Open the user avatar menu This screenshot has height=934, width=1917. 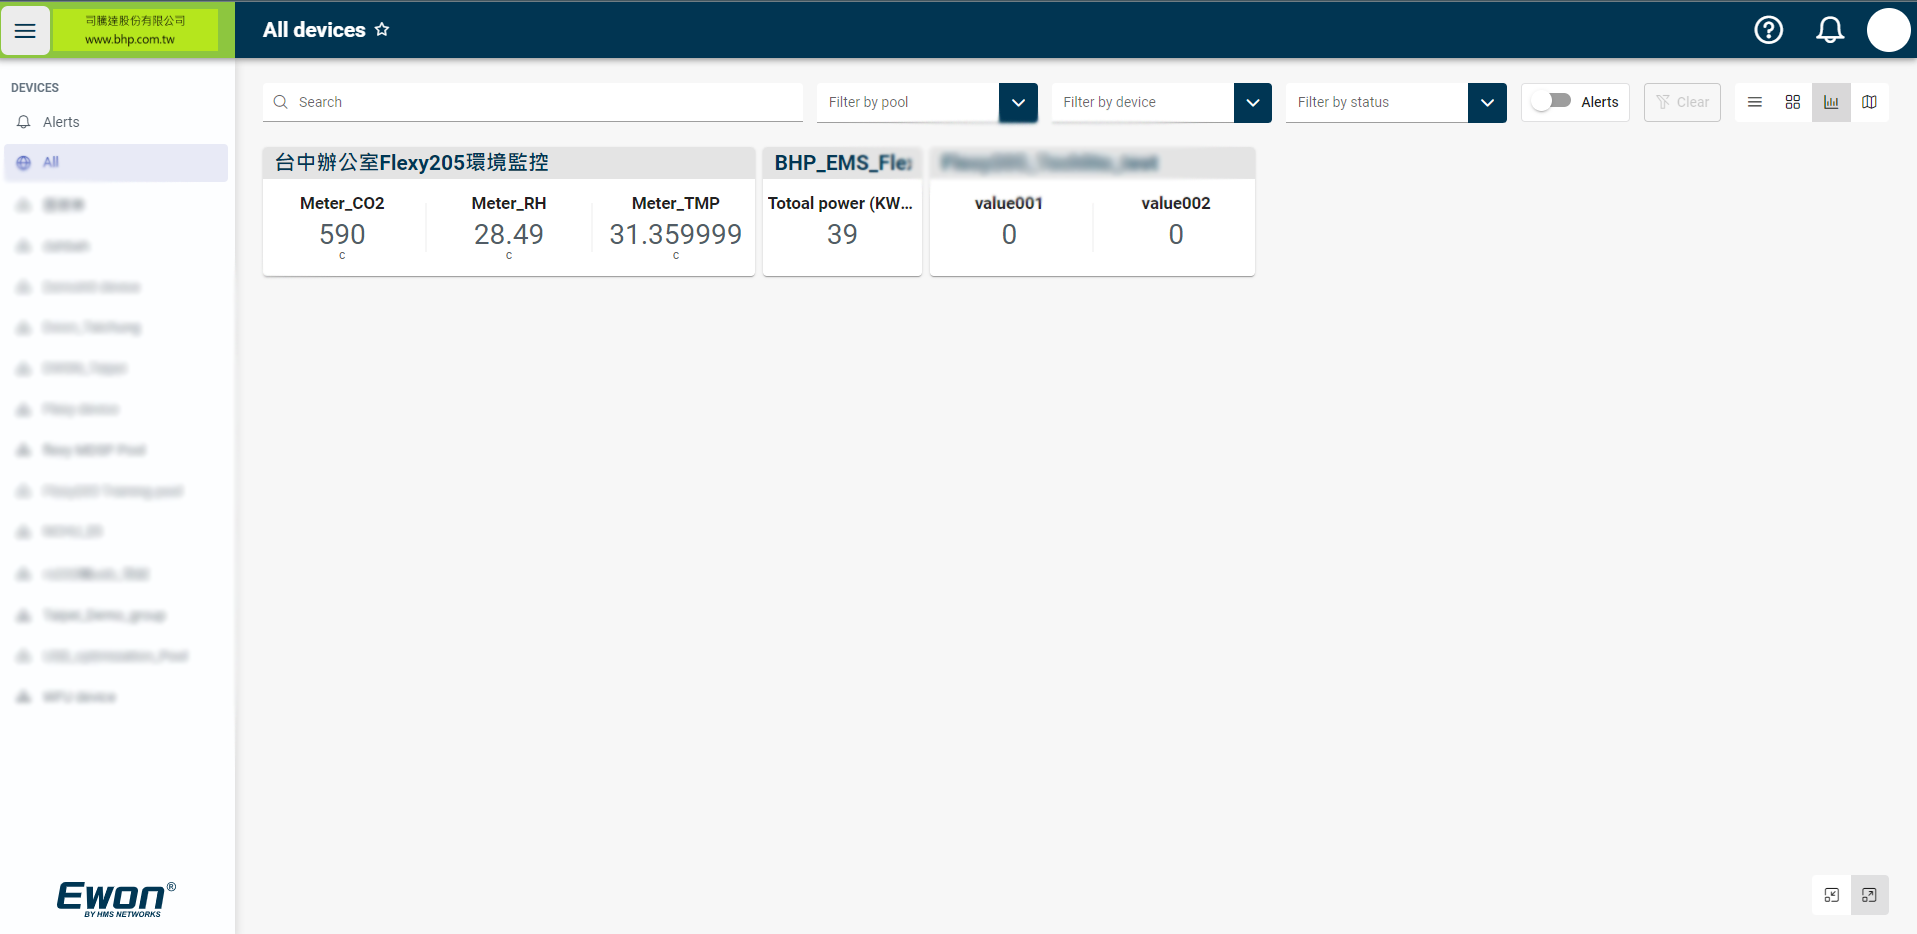pos(1888,30)
